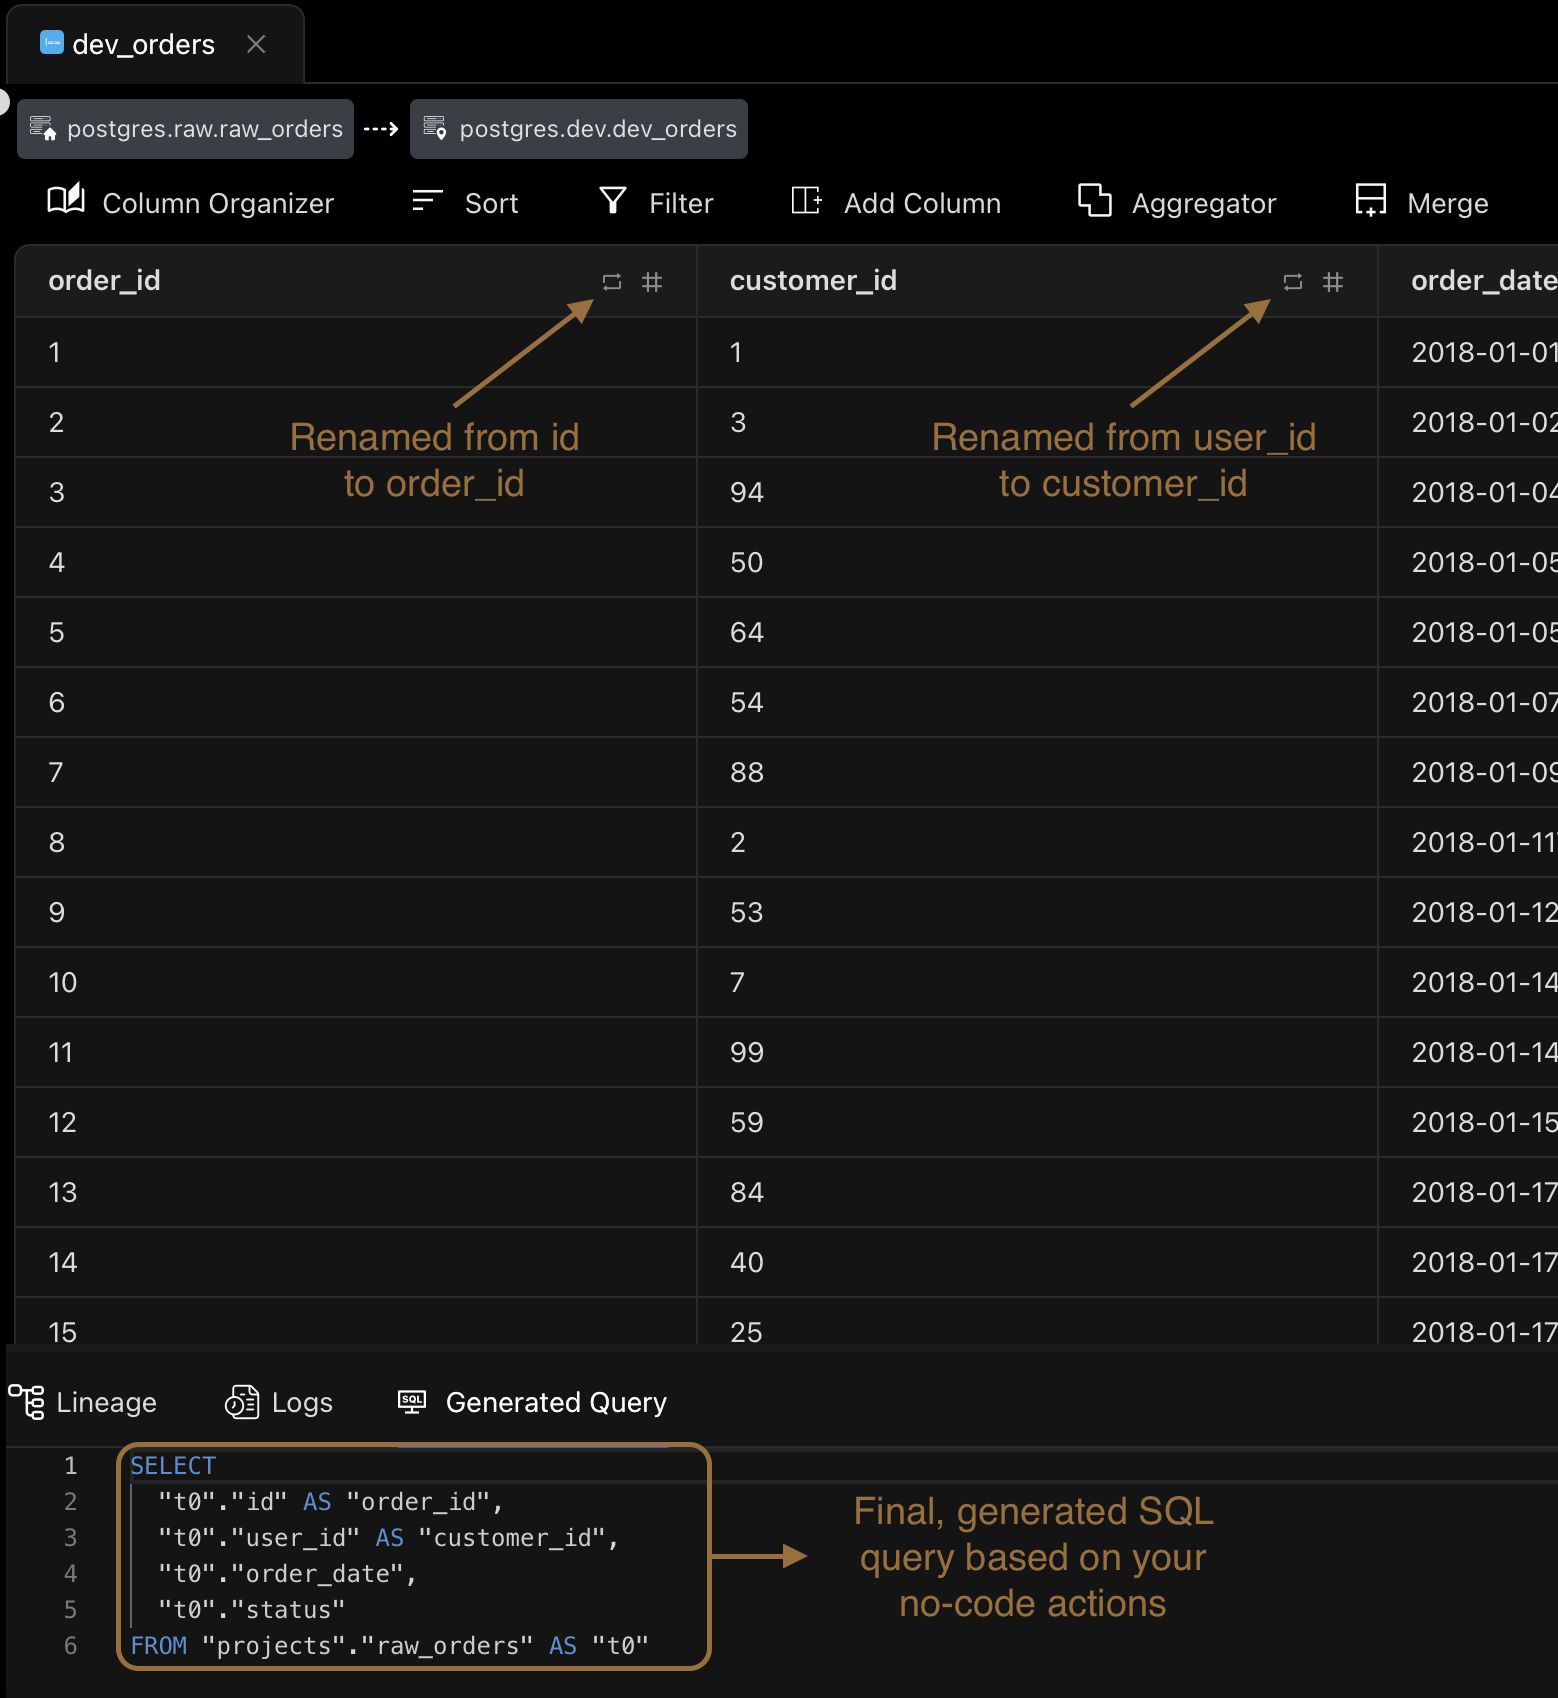Image resolution: width=1558 pixels, height=1698 pixels.
Task: Click order_date cell in order_id 12 row
Action: coord(1468,1122)
